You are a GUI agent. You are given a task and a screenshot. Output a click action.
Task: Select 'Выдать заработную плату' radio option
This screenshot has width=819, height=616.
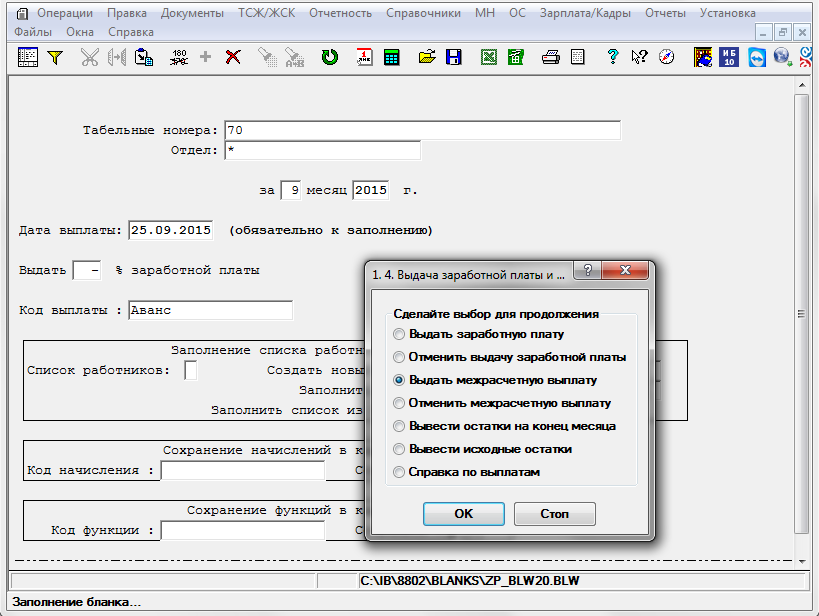400,334
